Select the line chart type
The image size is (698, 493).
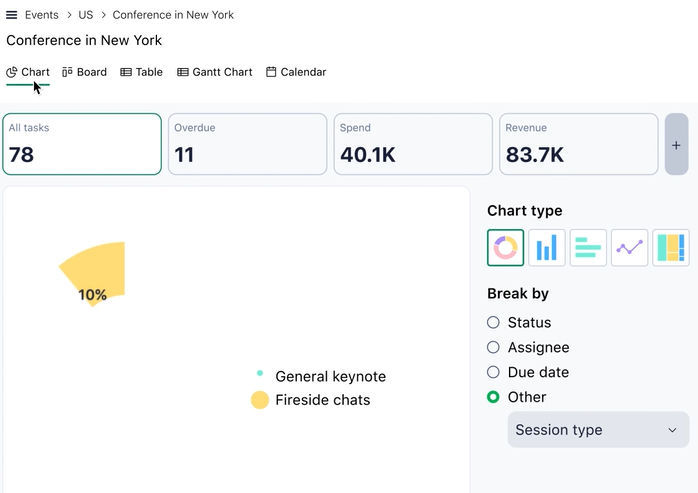pos(629,248)
